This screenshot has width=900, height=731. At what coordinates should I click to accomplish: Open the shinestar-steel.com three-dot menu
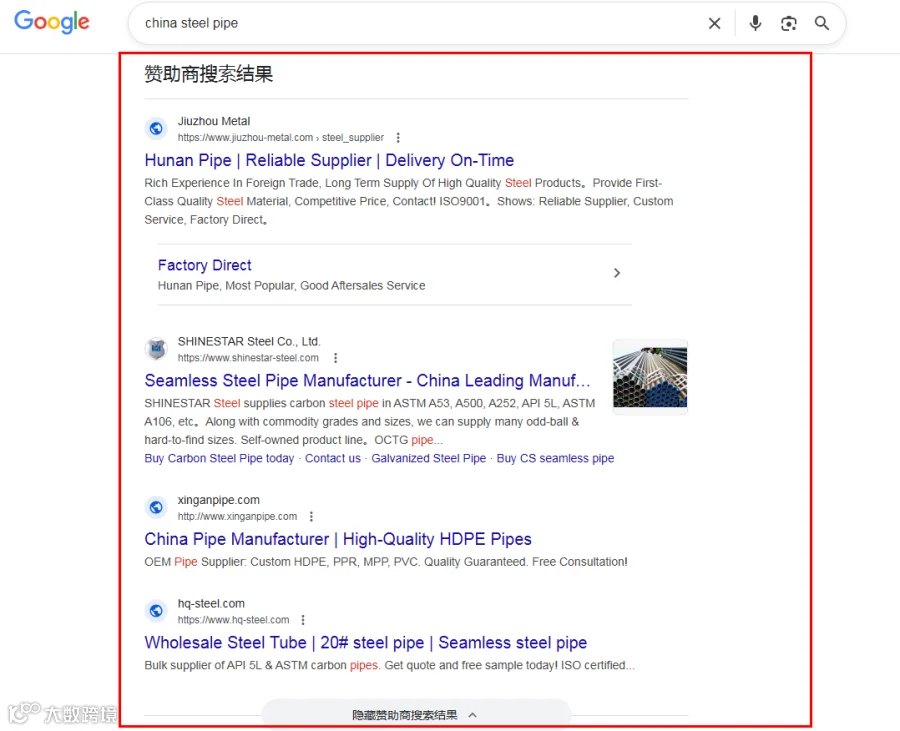click(336, 358)
